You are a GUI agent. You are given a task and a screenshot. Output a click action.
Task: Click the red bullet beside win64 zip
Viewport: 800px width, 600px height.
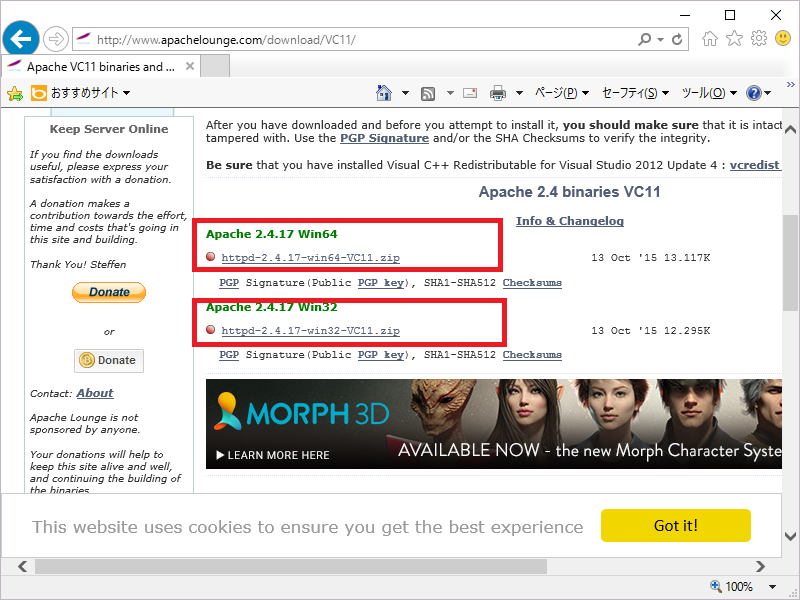point(211,257)
